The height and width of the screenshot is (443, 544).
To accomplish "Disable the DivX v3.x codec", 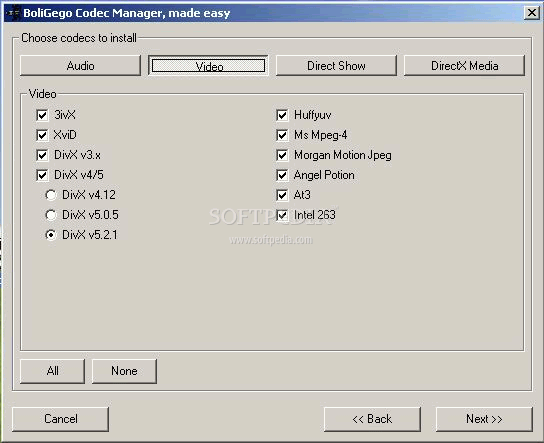I will pos(42,155).
